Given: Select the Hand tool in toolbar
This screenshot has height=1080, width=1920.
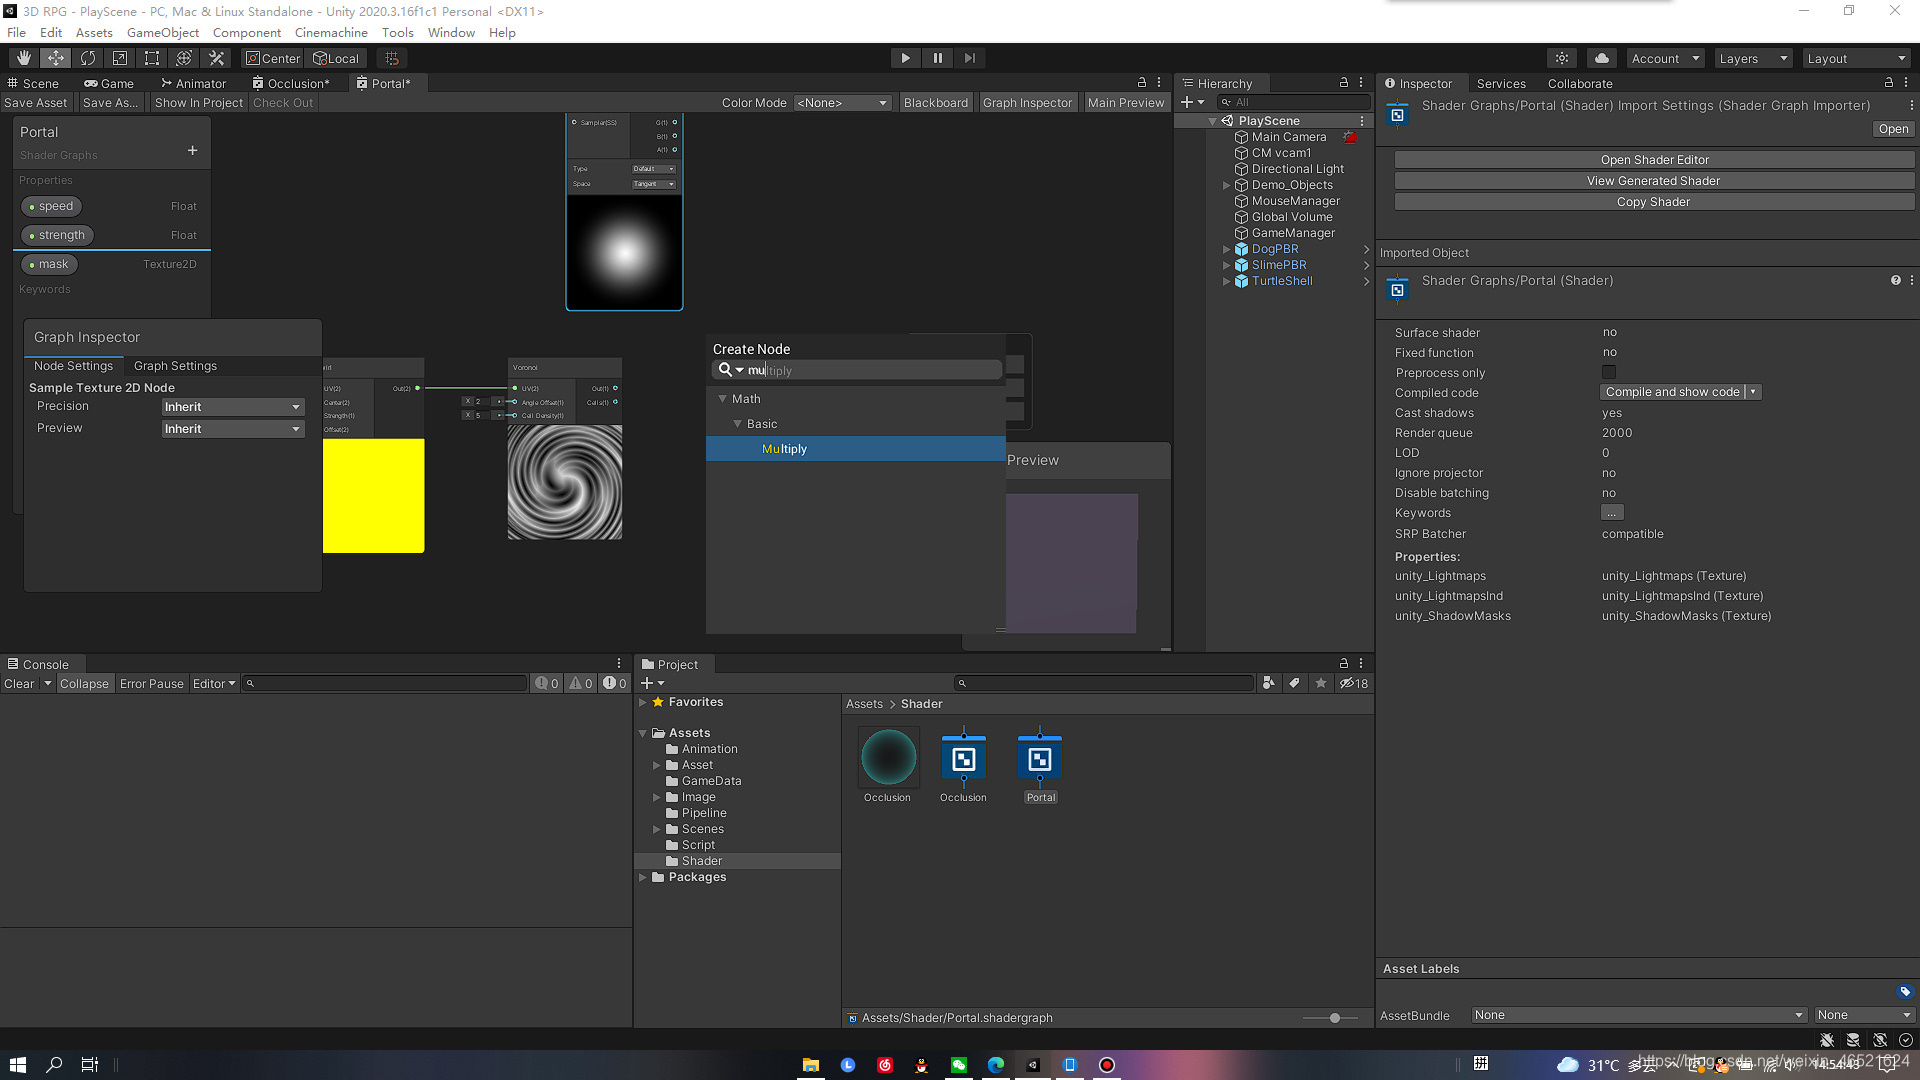Looking at the screenshot, I should 24,58.
